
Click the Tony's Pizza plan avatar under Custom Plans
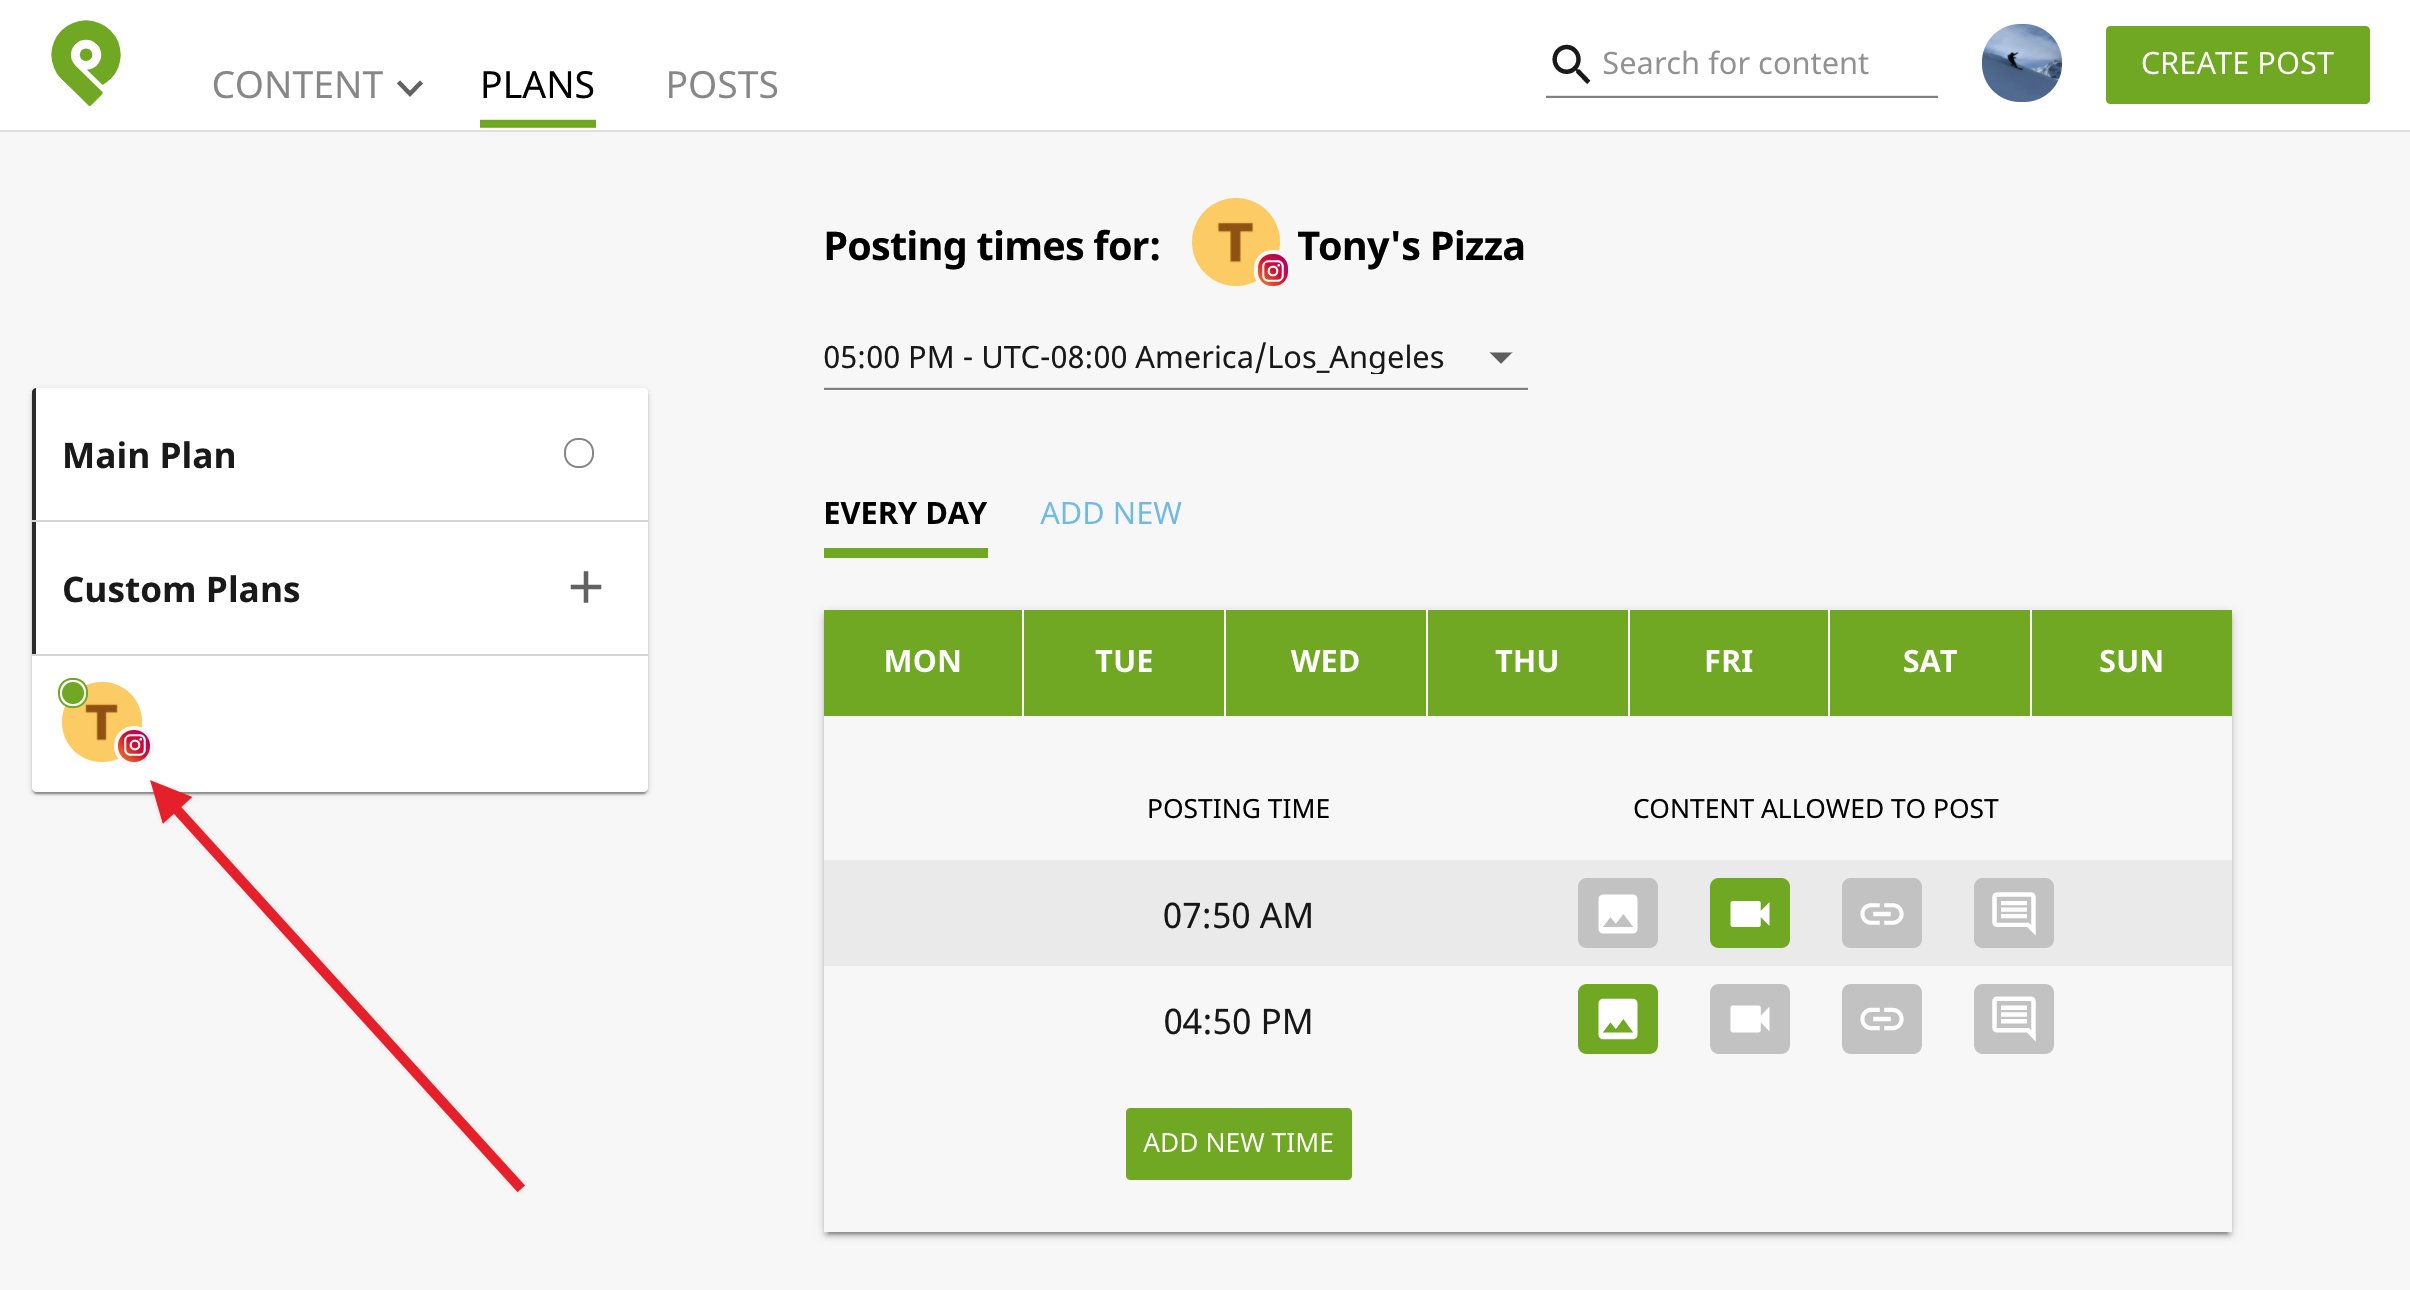coord(101,722)
